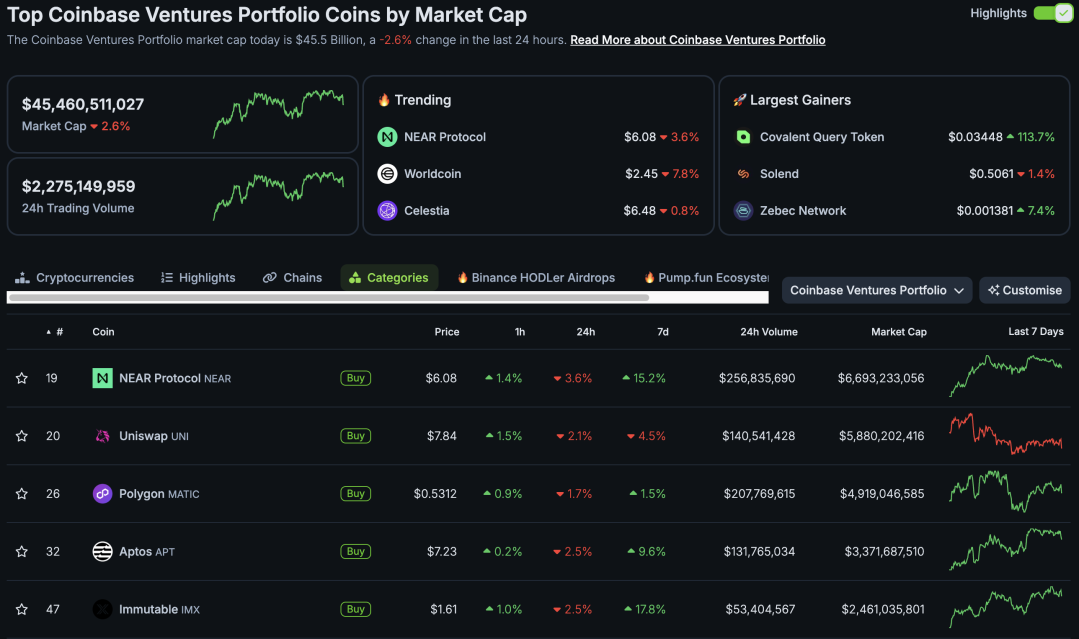Favorite the Immutable IMX row
1079x639 pixels.
[x=21, y=608]
